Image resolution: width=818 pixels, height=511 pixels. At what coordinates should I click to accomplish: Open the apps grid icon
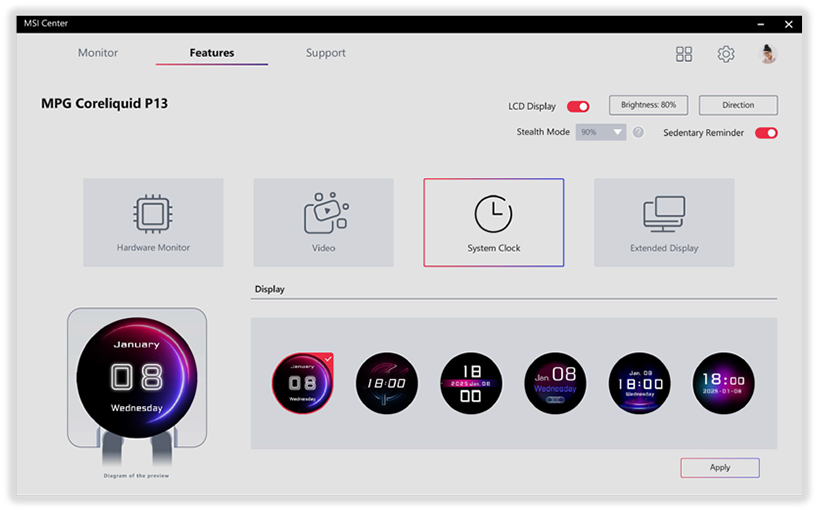point(684,54)
